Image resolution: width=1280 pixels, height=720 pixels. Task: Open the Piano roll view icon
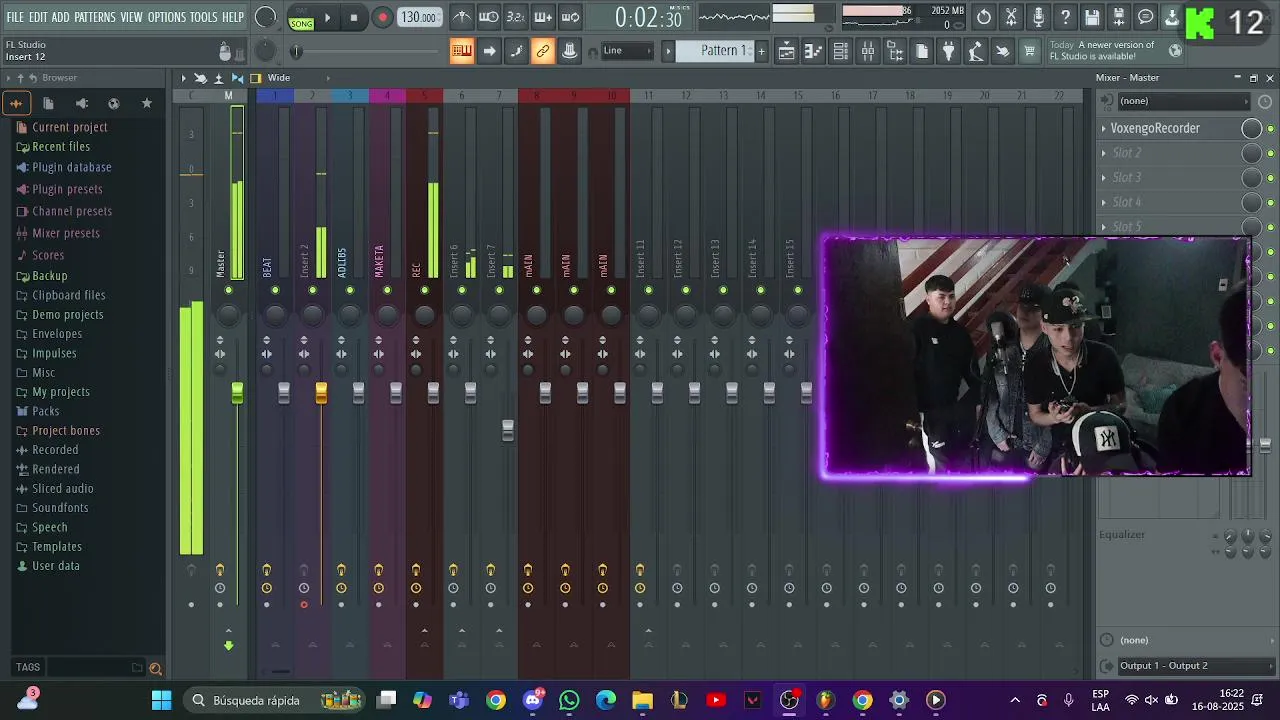click(814, 52)
